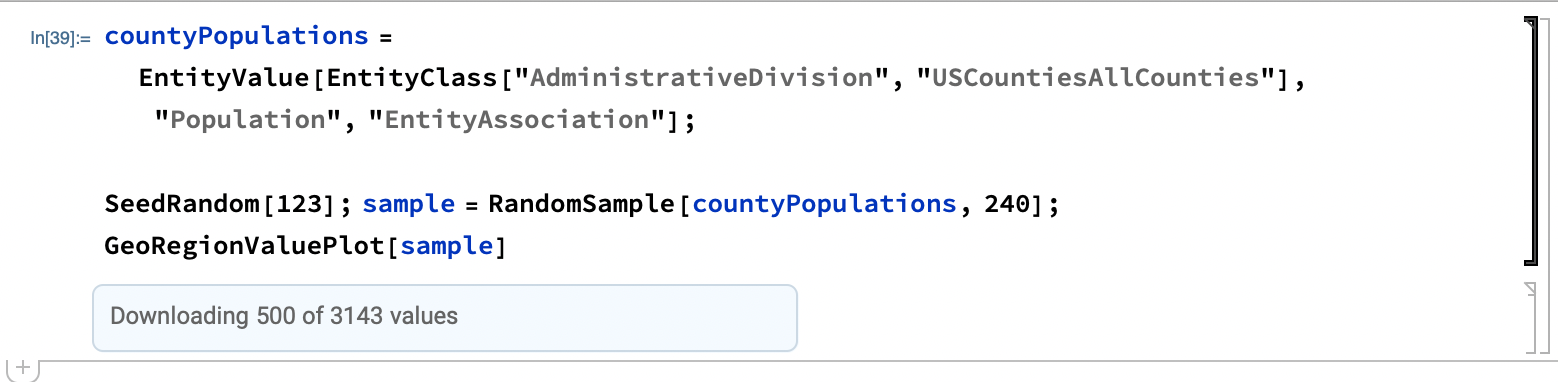Select the output cell bracket beside download message
Image resolution: width=1558 pixels, height=382 pixels.
[1528, 318]
